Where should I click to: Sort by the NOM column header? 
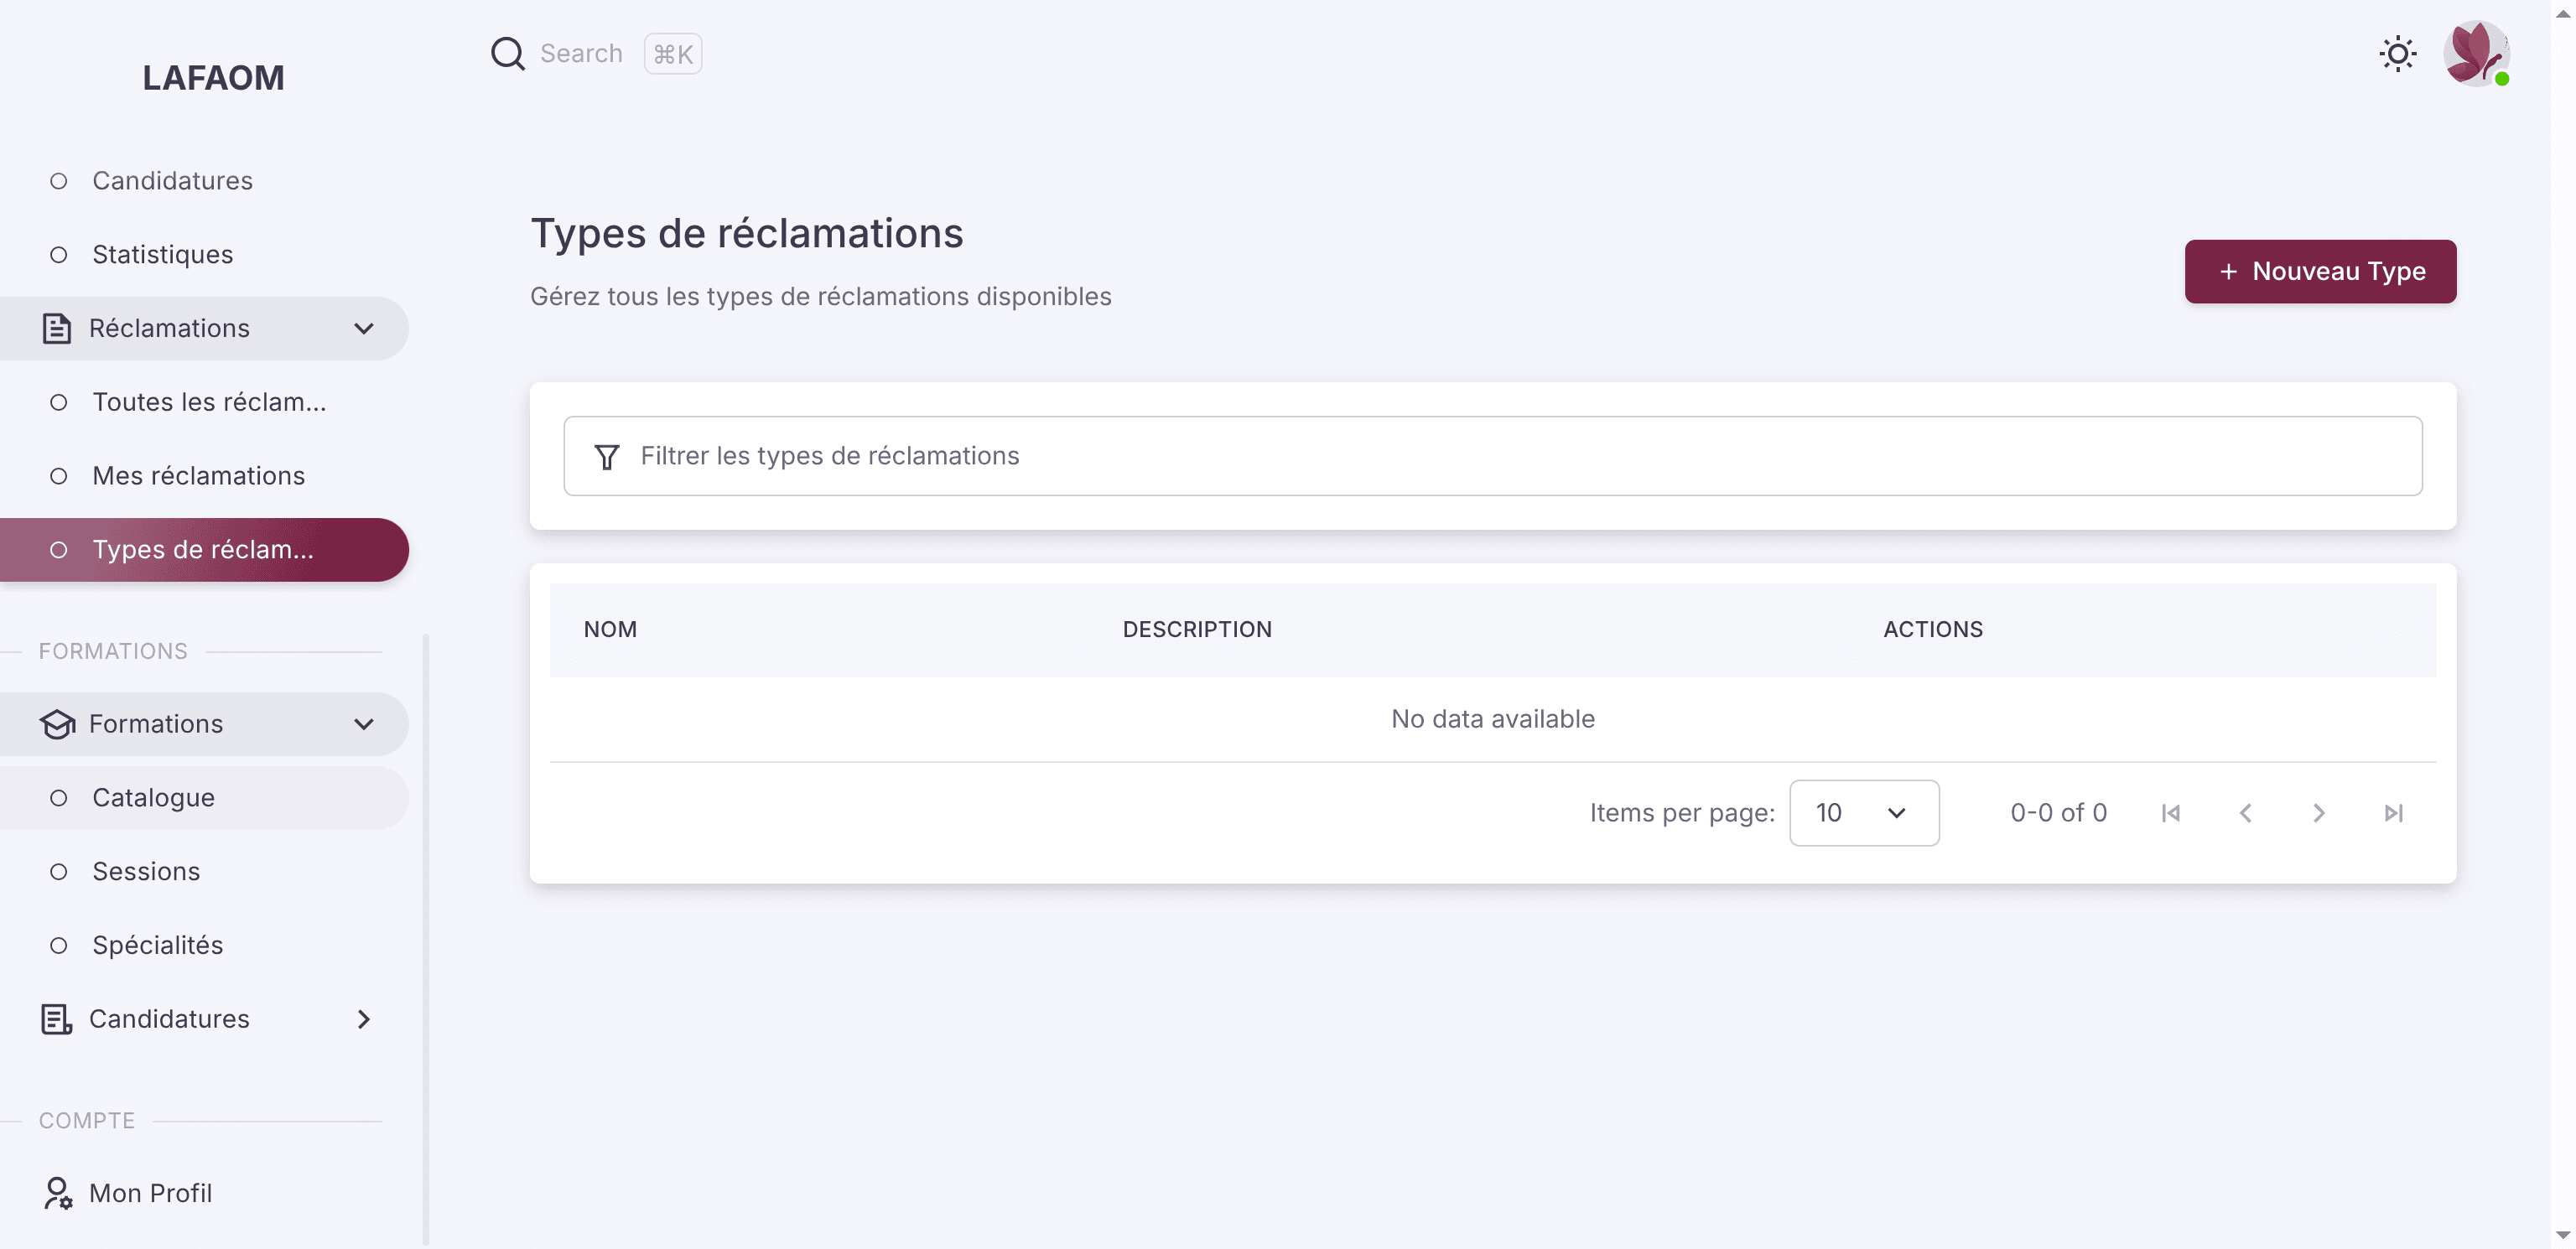click(x=610, y=629)
